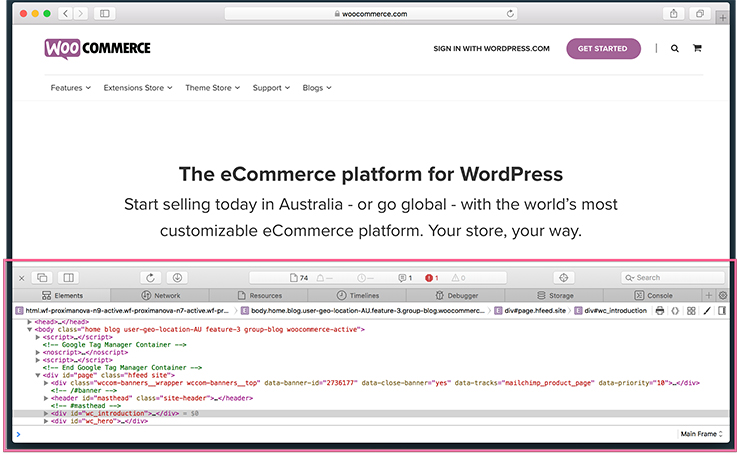
Task: Show console log count indicator
Action: 405,278
